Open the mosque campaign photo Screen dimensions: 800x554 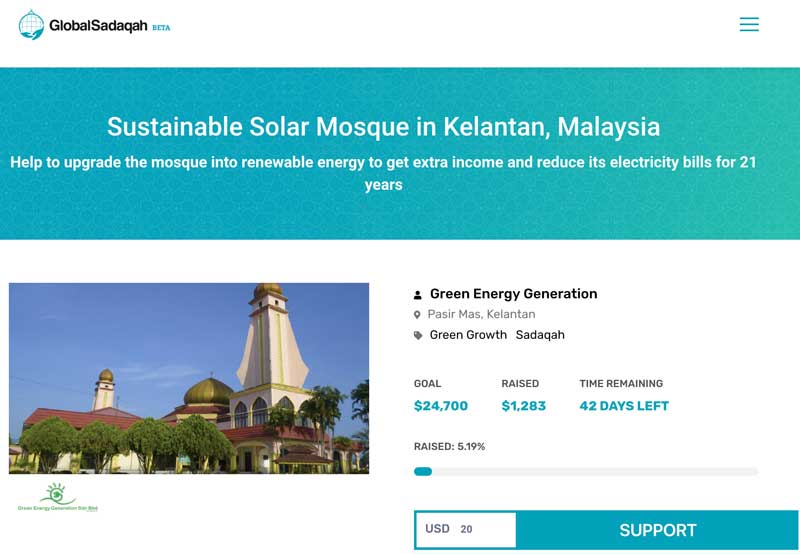189,378
